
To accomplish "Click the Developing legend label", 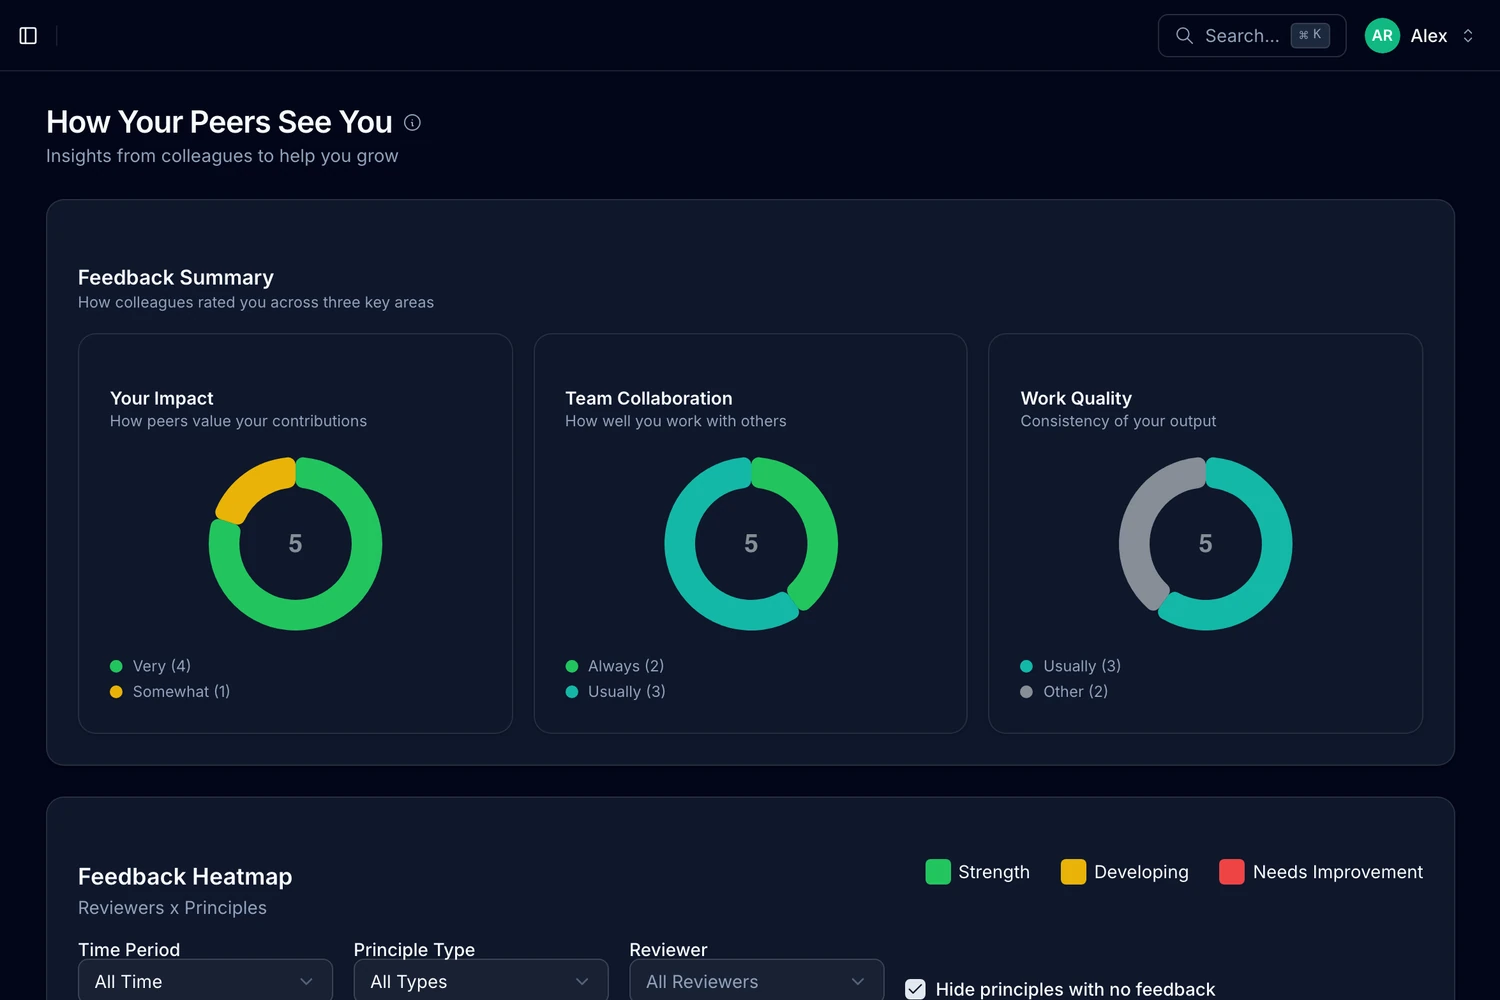I will point(1141,872).
